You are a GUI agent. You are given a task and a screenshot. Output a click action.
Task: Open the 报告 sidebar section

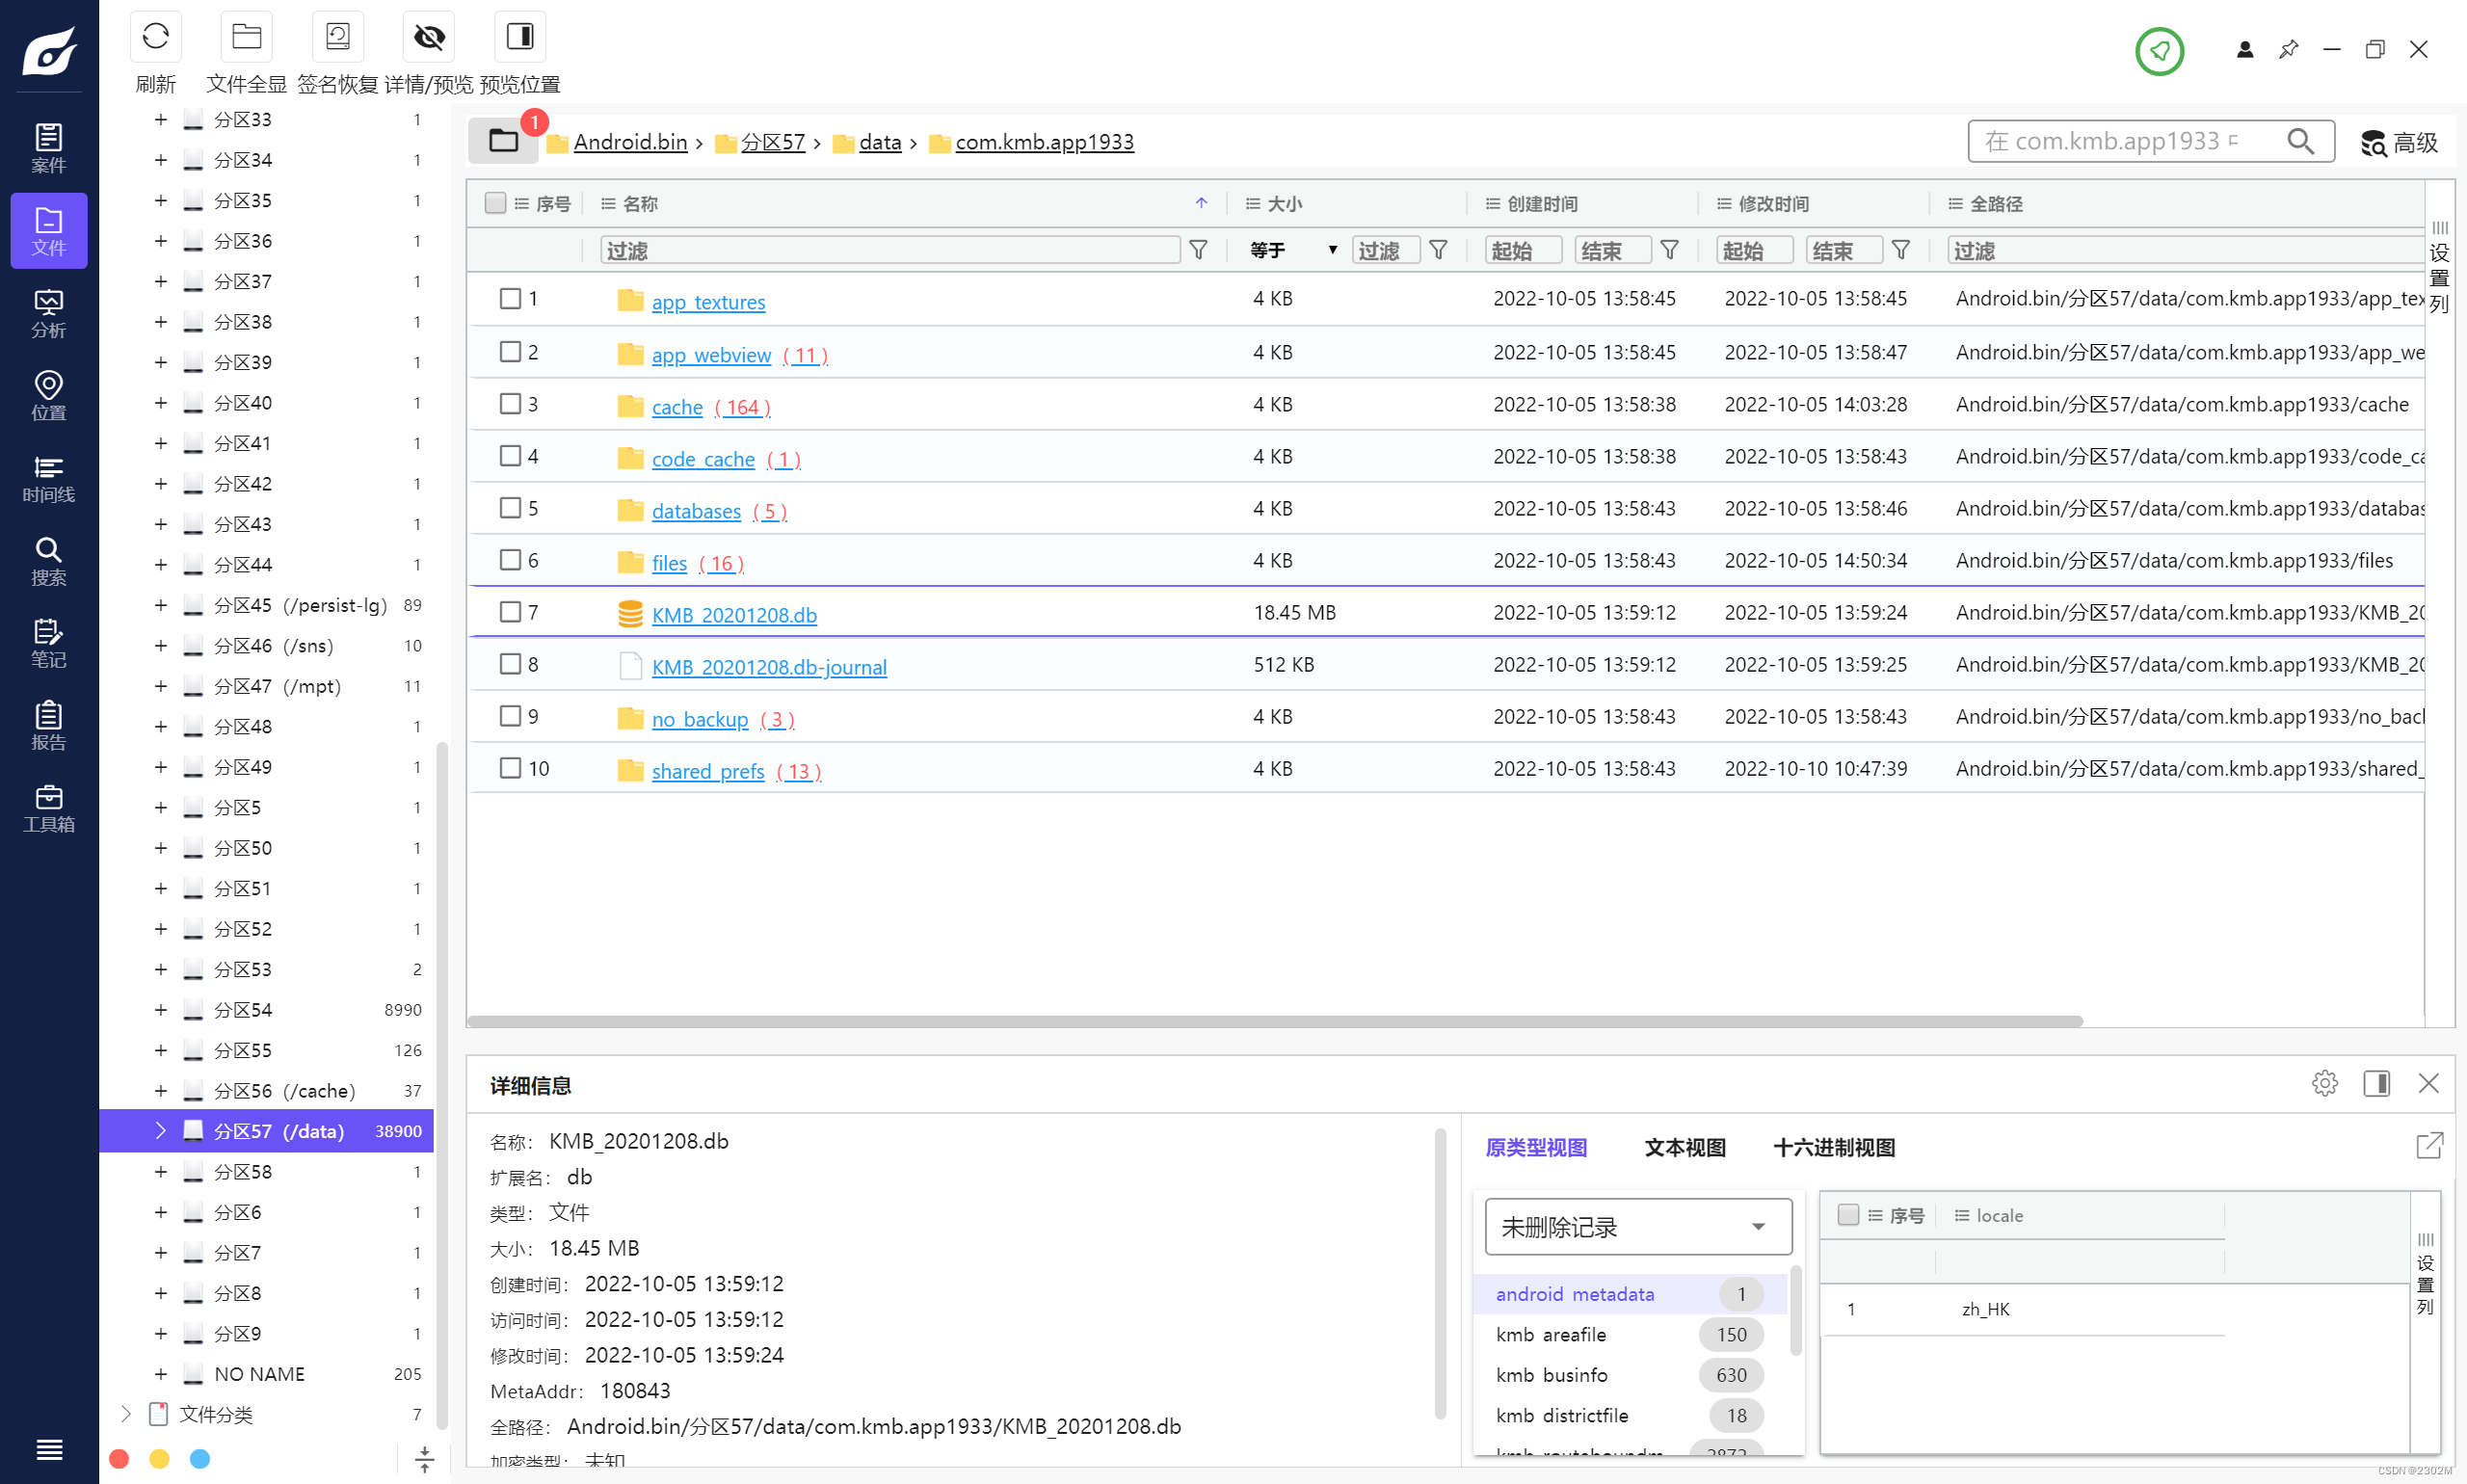pyautogui.click(x=49, y=726)
